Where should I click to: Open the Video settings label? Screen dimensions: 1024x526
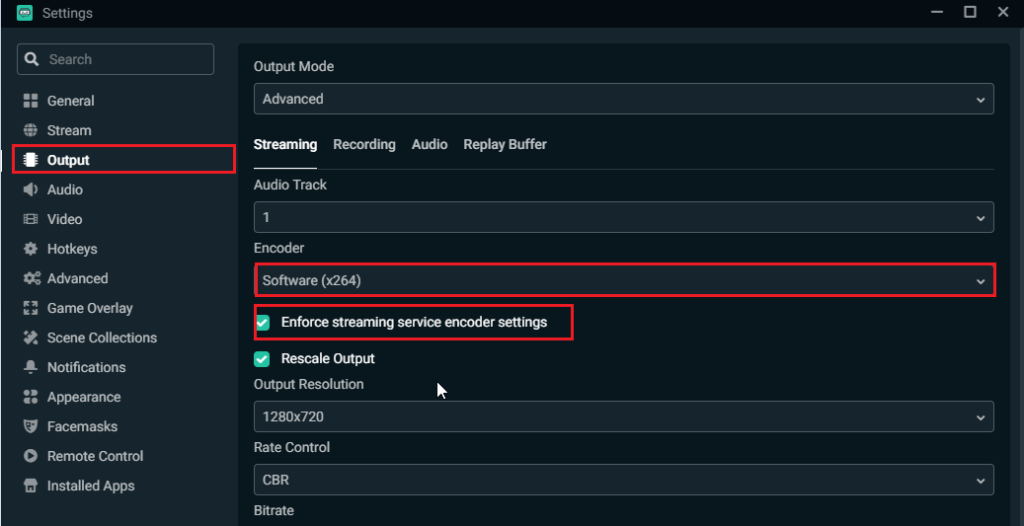click(x=65, y=219)
